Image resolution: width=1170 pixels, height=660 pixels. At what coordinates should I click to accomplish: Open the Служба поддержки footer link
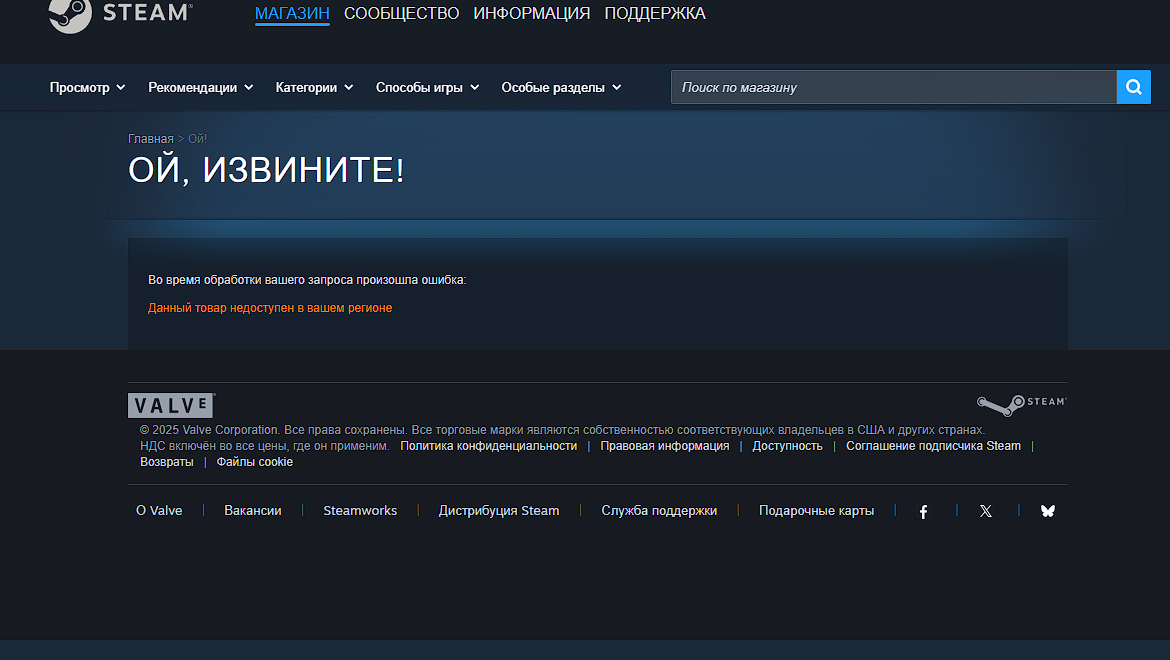pos(659,511)
